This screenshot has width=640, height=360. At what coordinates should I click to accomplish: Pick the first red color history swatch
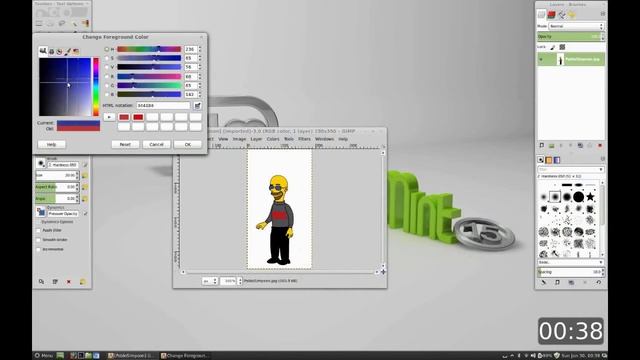[124, 117]
